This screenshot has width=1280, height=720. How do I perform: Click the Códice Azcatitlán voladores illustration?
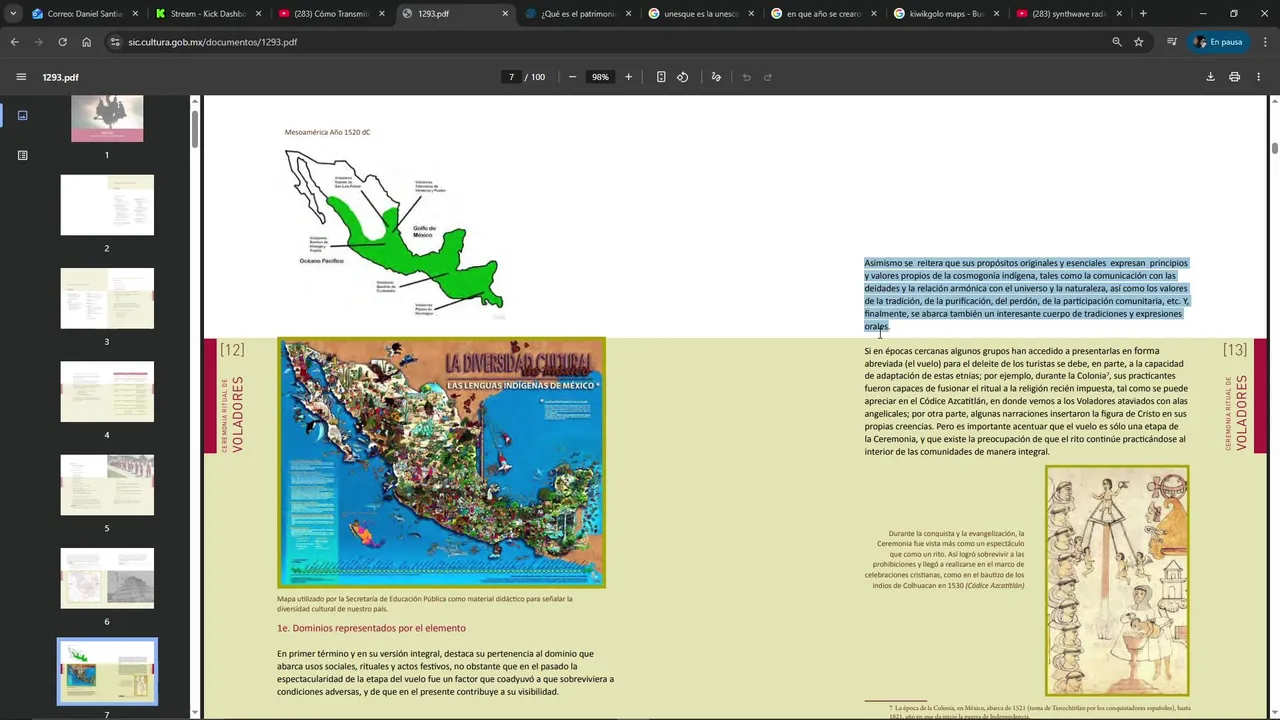(x=1117, y=580)
